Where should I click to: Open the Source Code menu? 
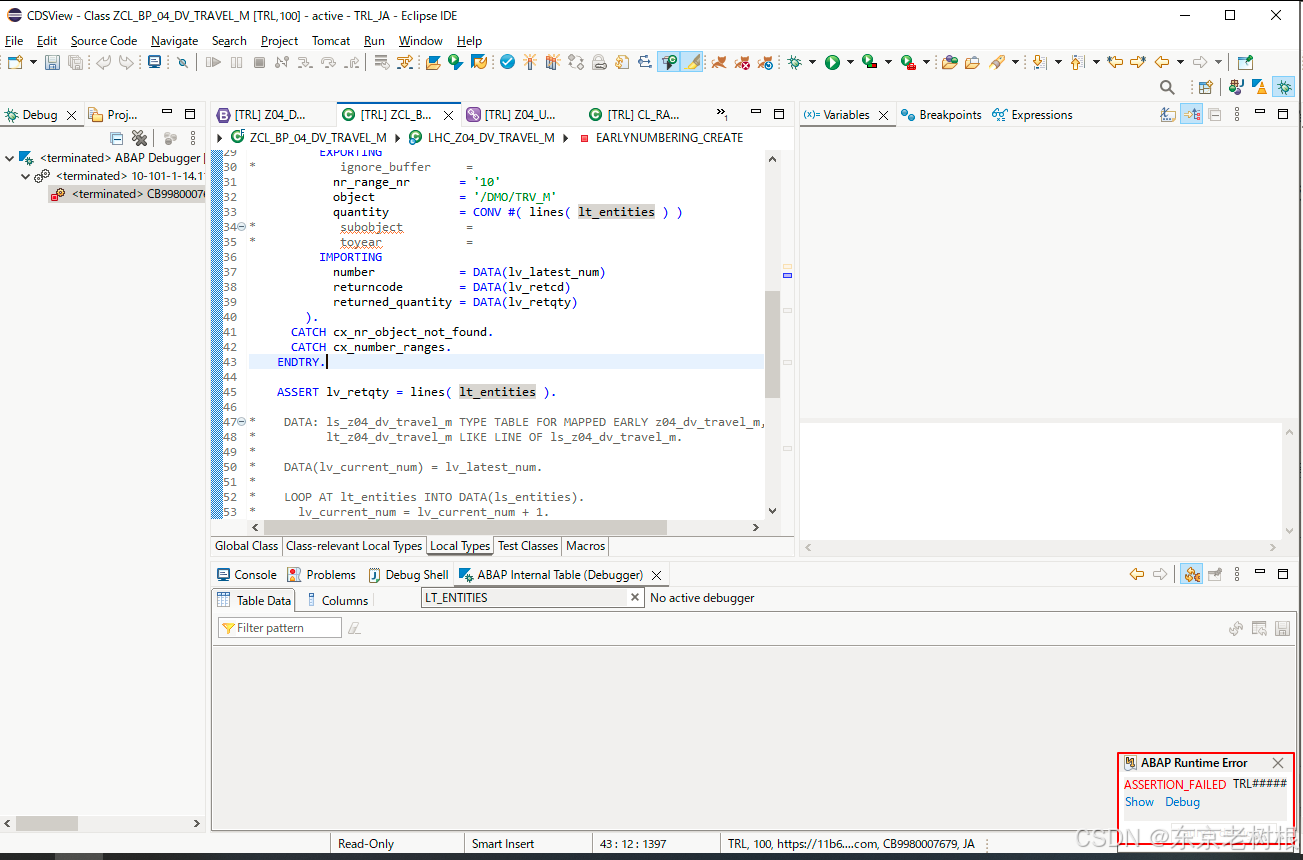click(104, 41)
